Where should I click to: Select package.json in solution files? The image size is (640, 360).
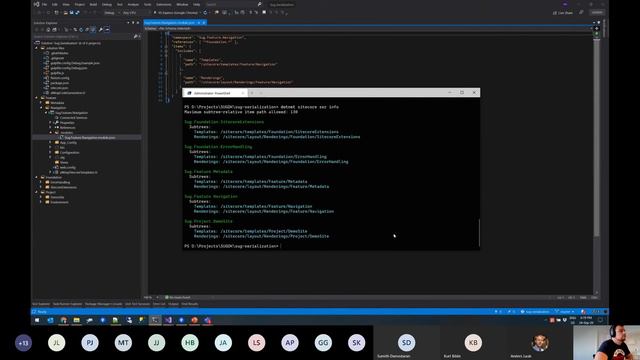60,83
